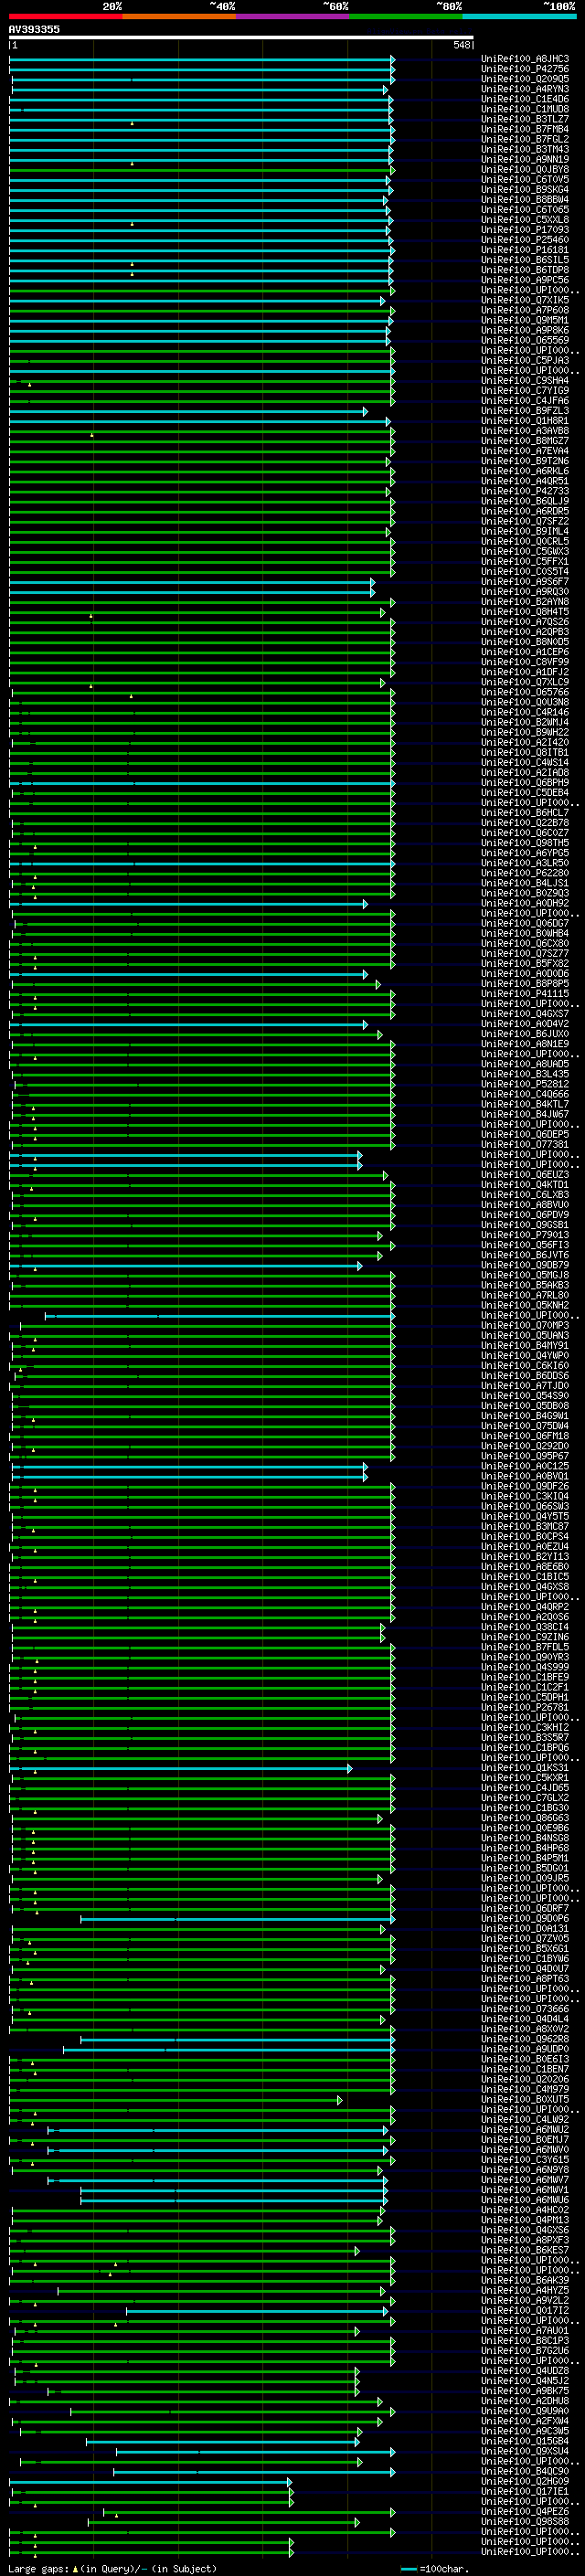This screenshot has width=585, height=2576.
Task: Select label UniRef100_C9SHA4
Action: (x=525, y=380)
